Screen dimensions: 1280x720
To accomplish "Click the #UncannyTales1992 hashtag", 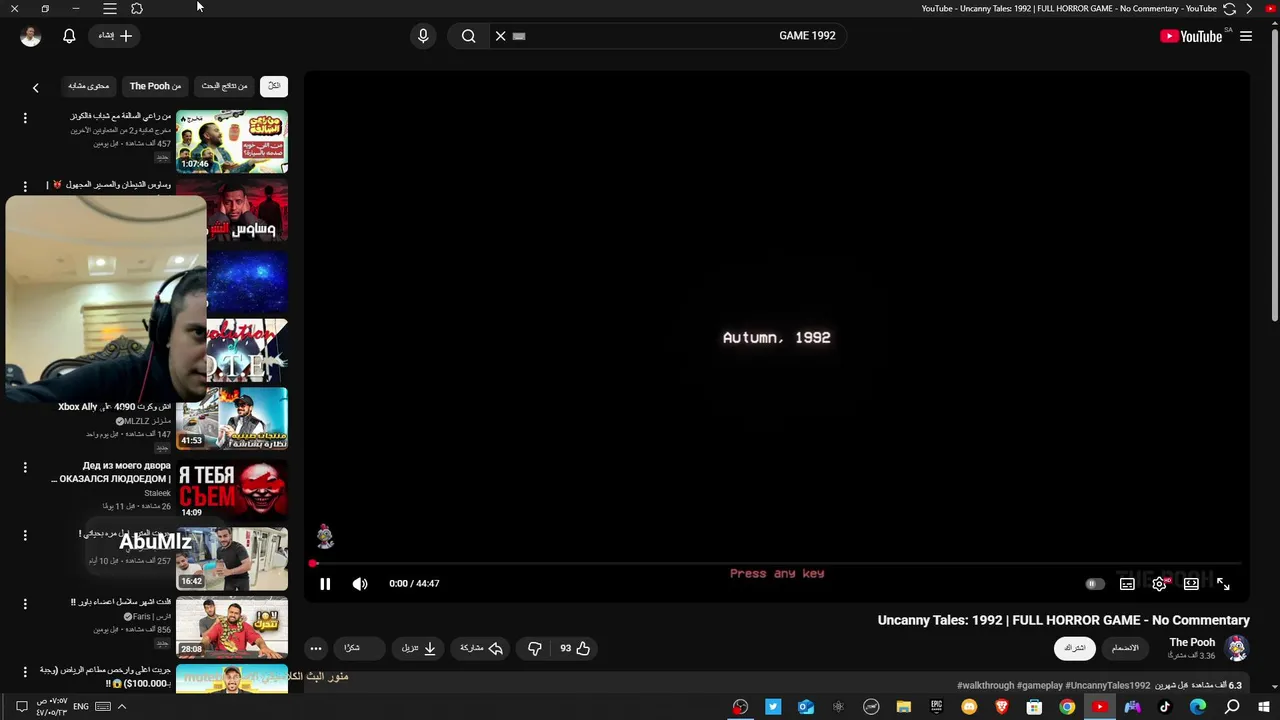I will 1108,685.
